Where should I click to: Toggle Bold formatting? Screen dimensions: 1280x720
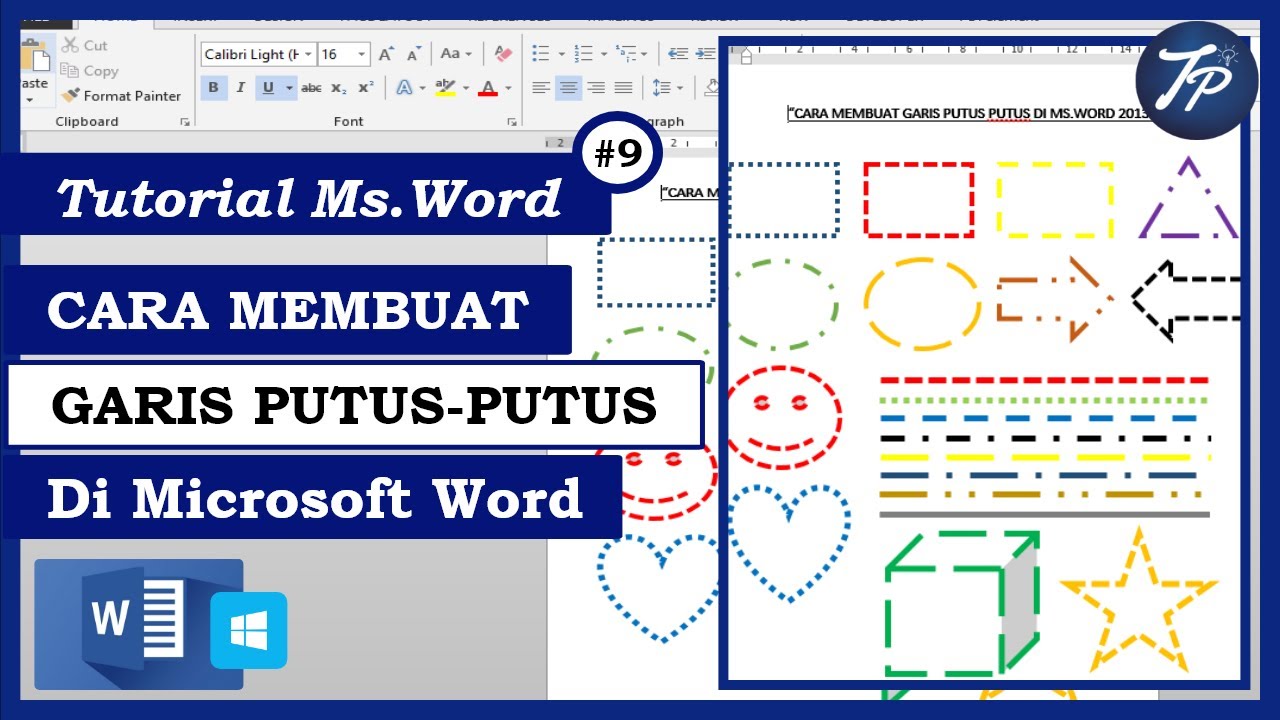click(x=213, y=87)
